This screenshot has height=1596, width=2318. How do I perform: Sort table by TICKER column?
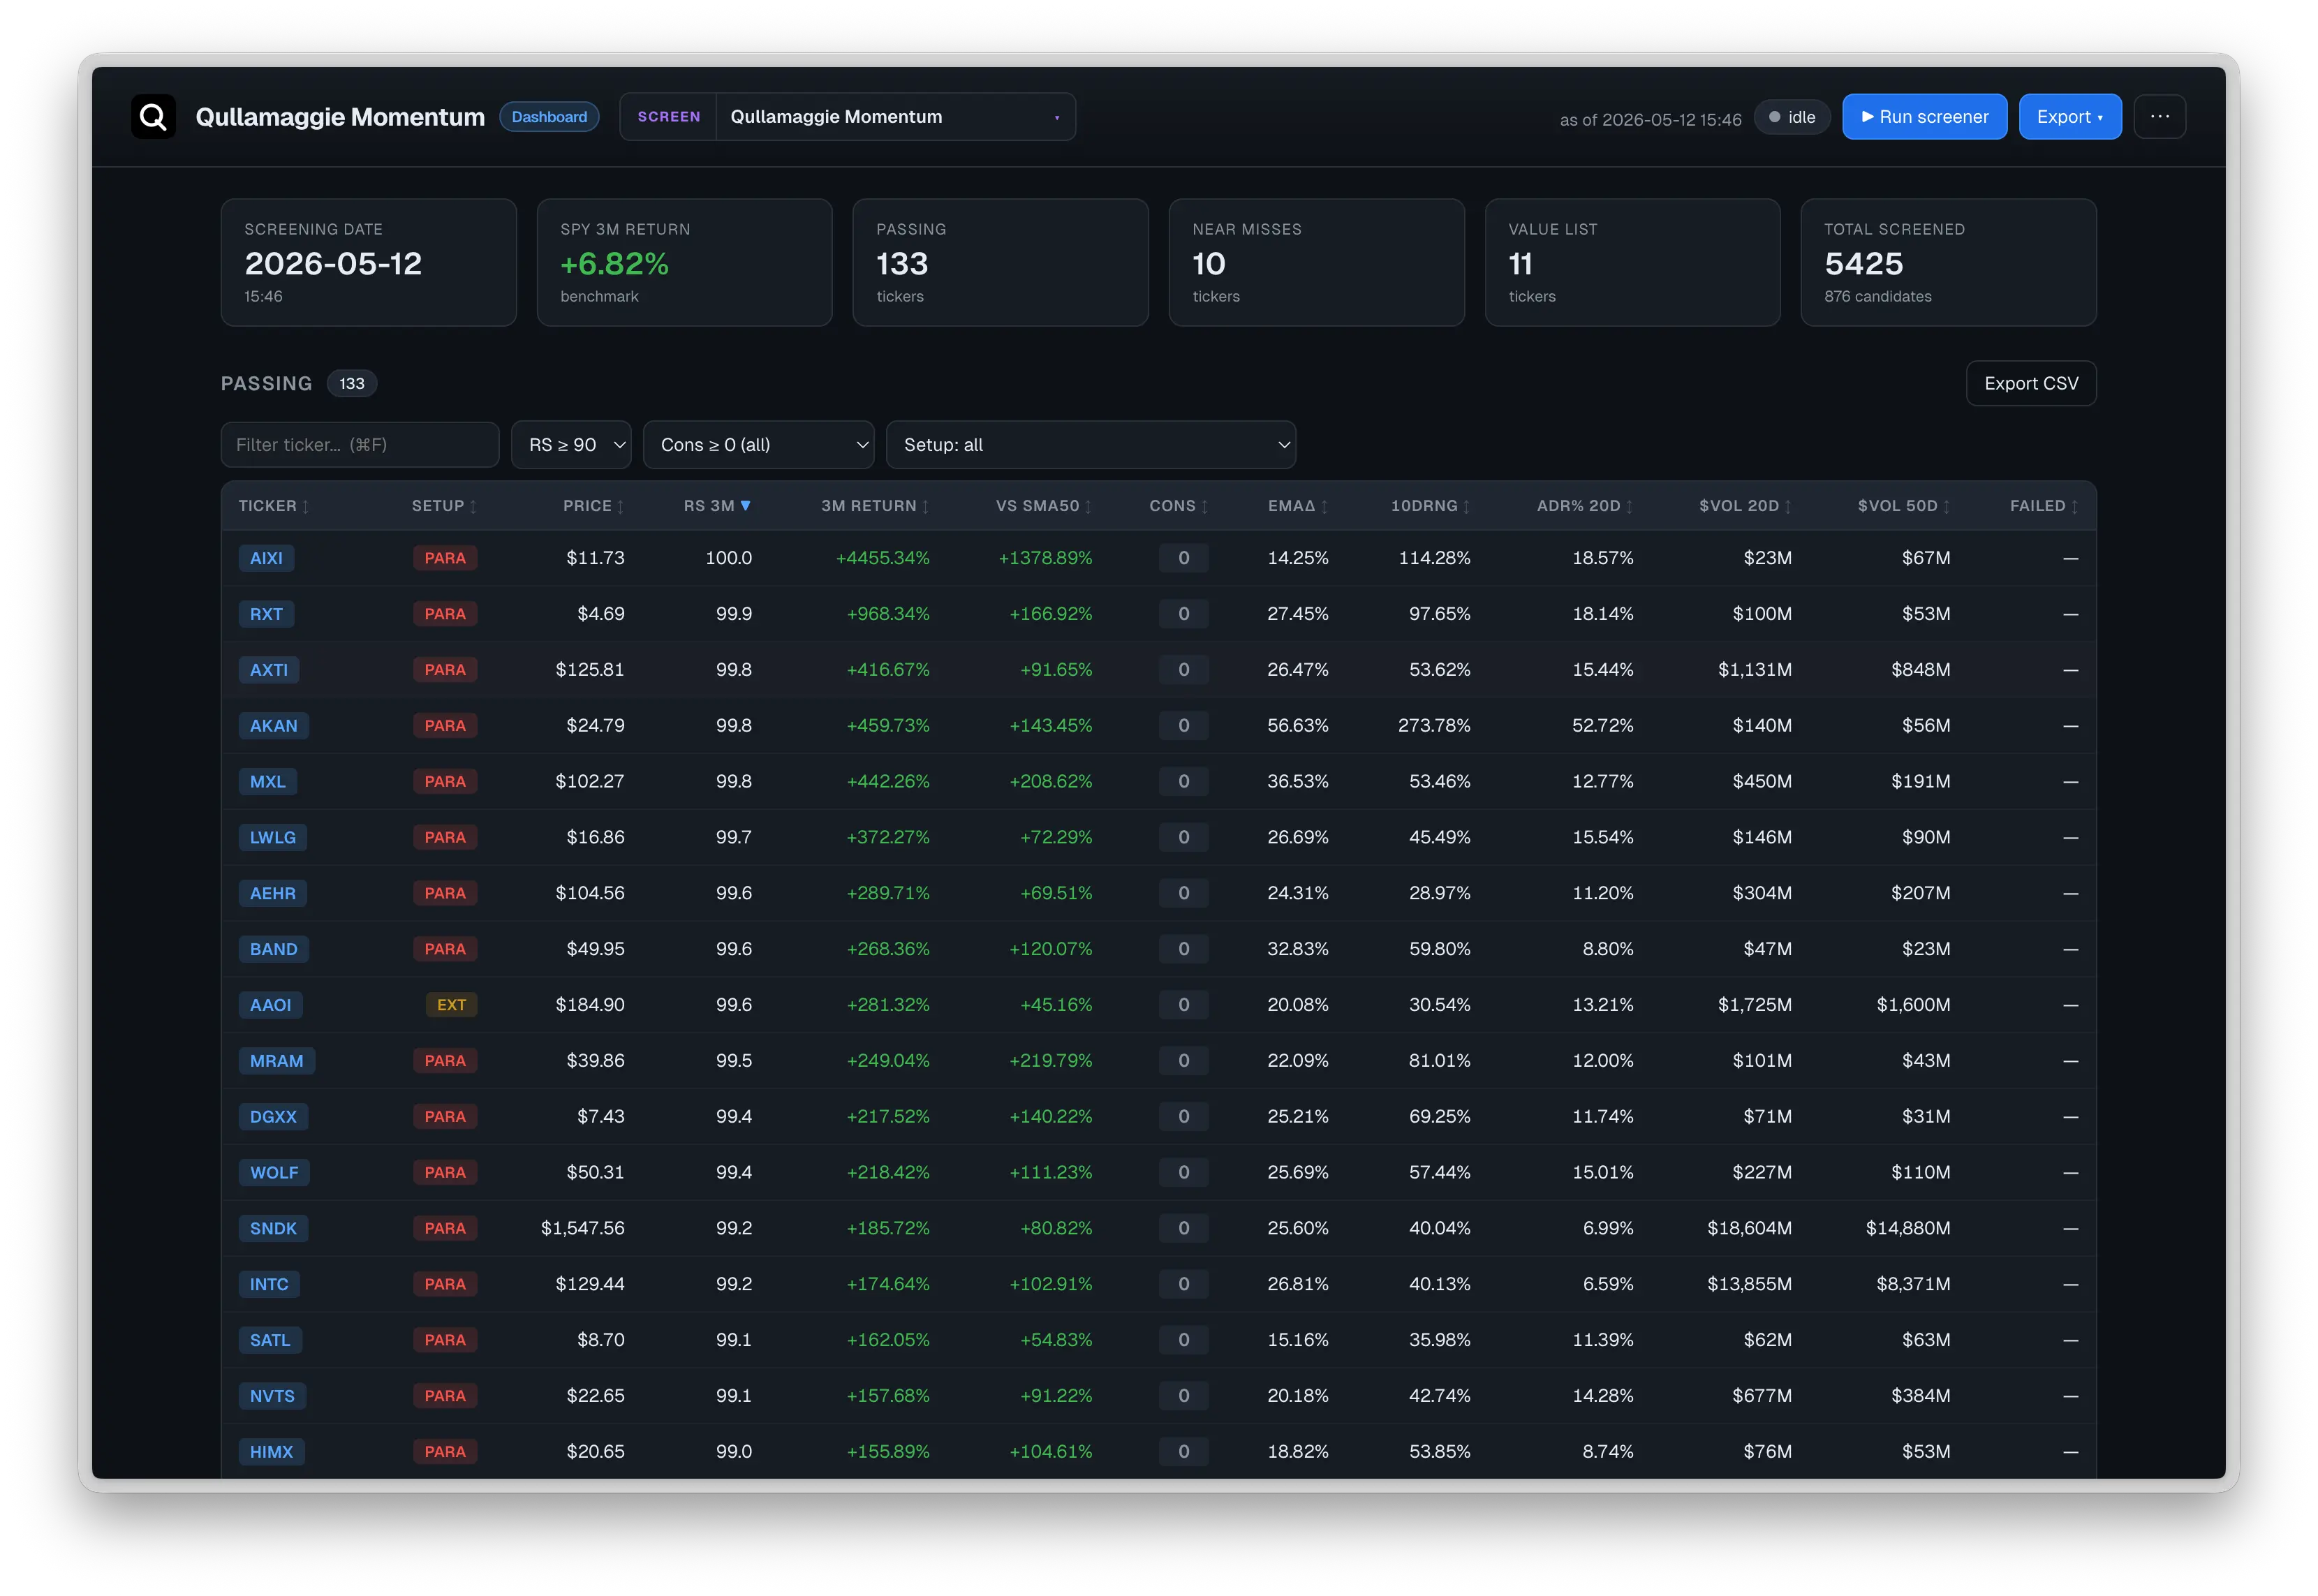coord(274,506)
